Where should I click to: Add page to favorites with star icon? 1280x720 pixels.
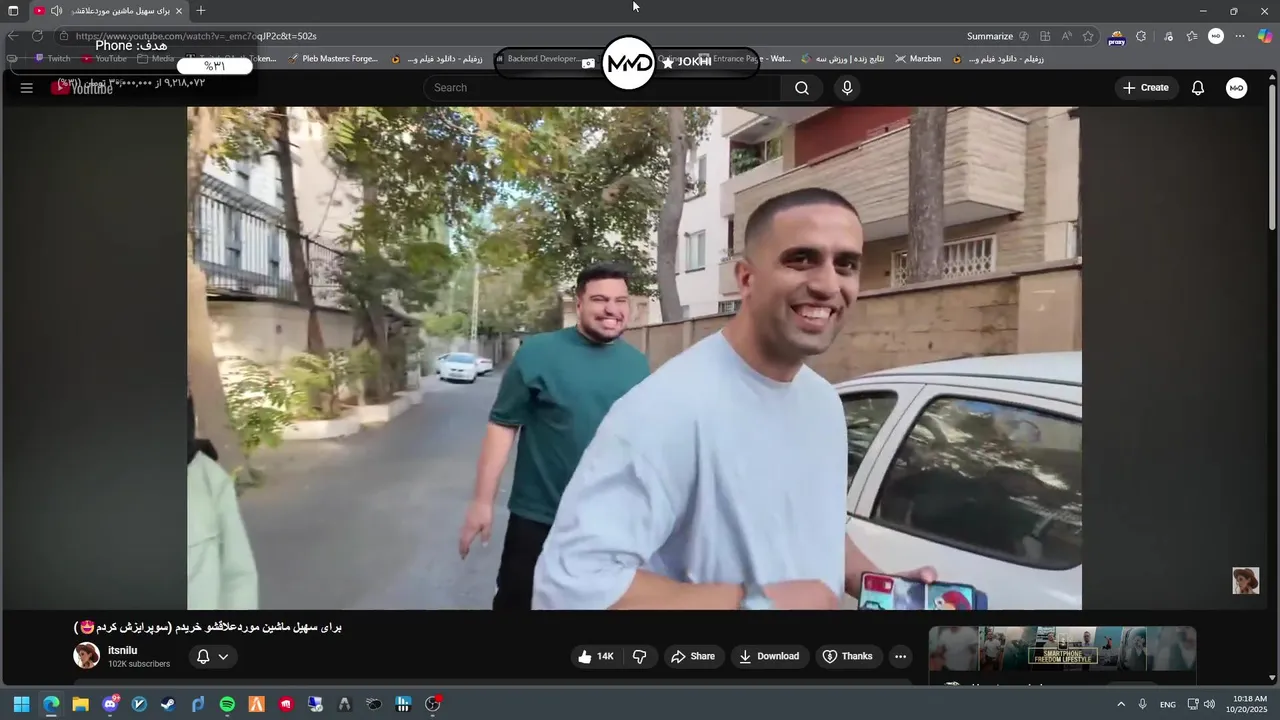[x=1088, y=36]
